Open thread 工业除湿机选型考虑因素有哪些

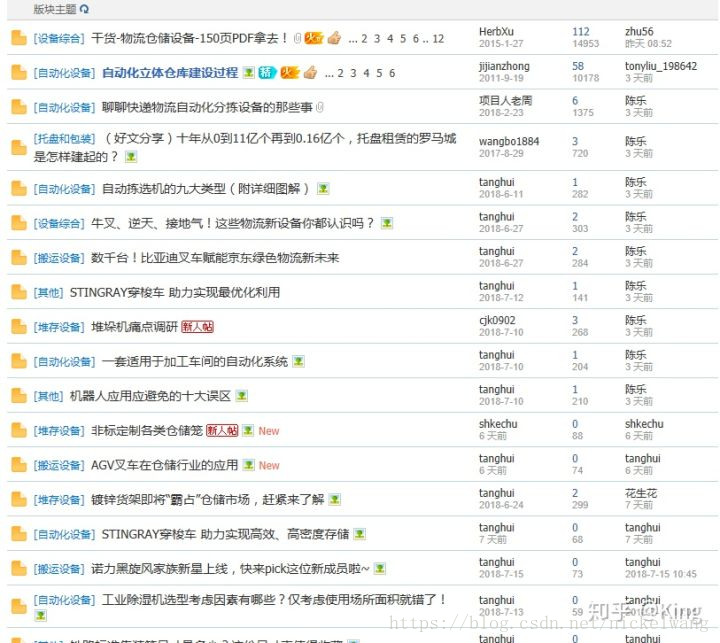(274, 599)
